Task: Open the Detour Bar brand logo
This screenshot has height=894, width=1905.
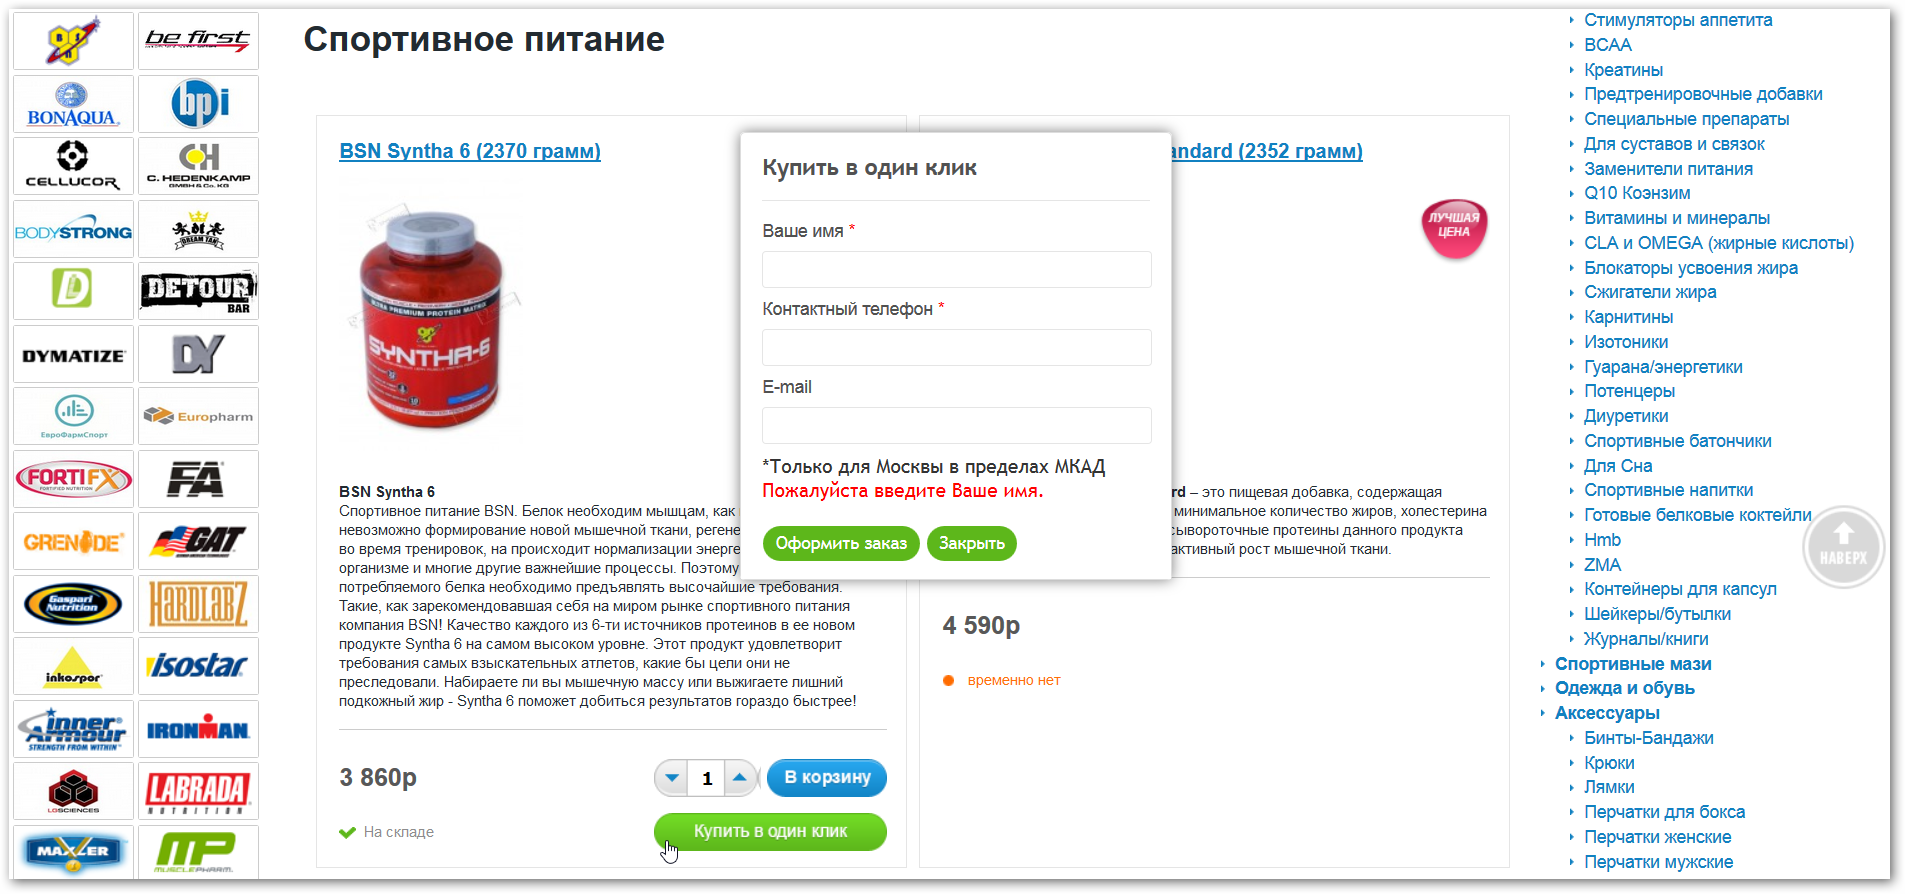Action: coord(198,291)
